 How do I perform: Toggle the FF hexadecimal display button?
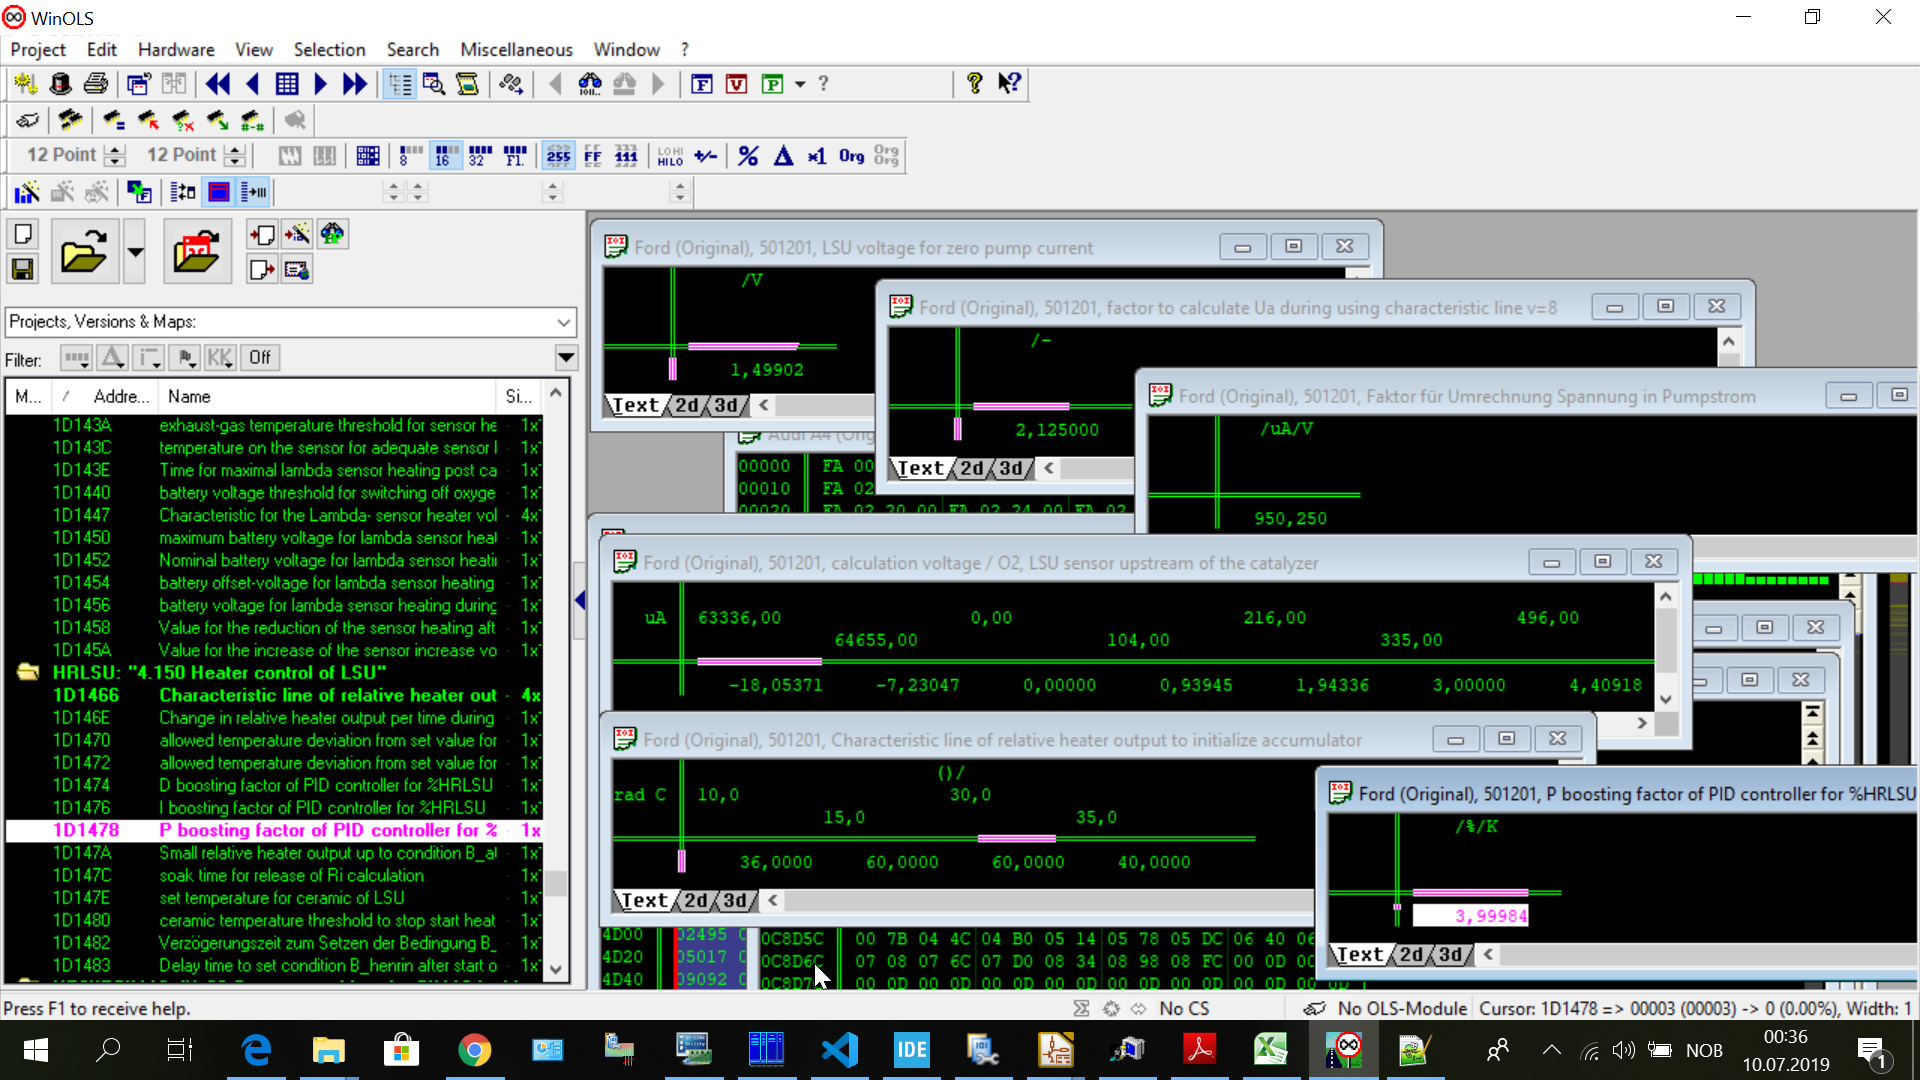(593, 155)
